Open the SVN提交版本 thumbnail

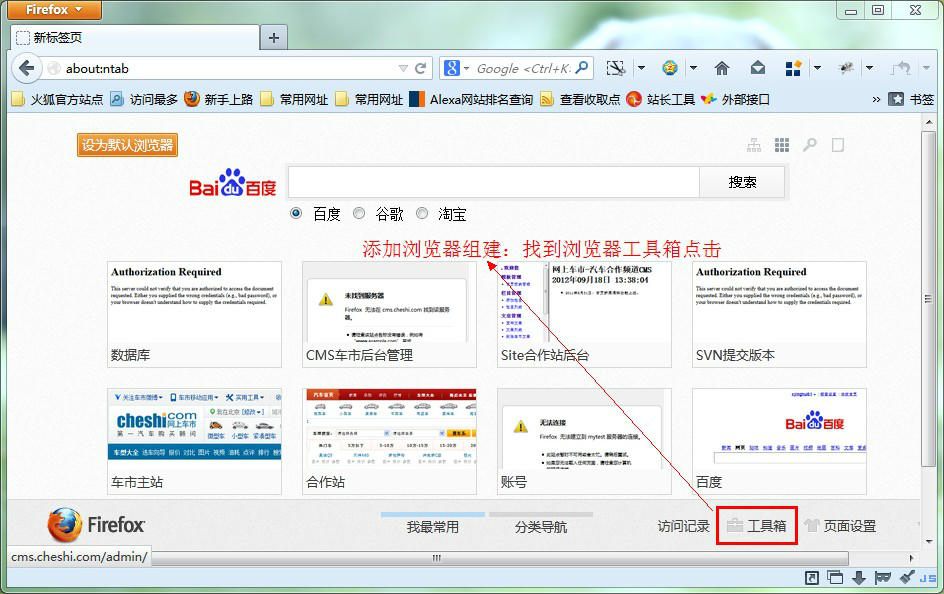pos(779,314)
